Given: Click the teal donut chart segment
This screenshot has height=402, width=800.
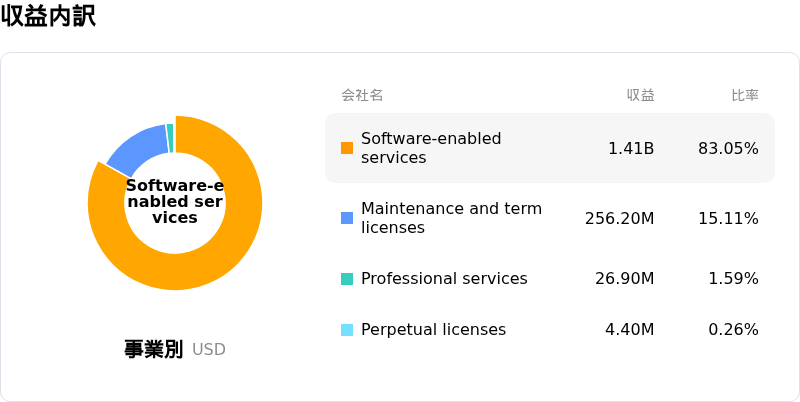Looking at the screenshot, I should coord(170,138).
